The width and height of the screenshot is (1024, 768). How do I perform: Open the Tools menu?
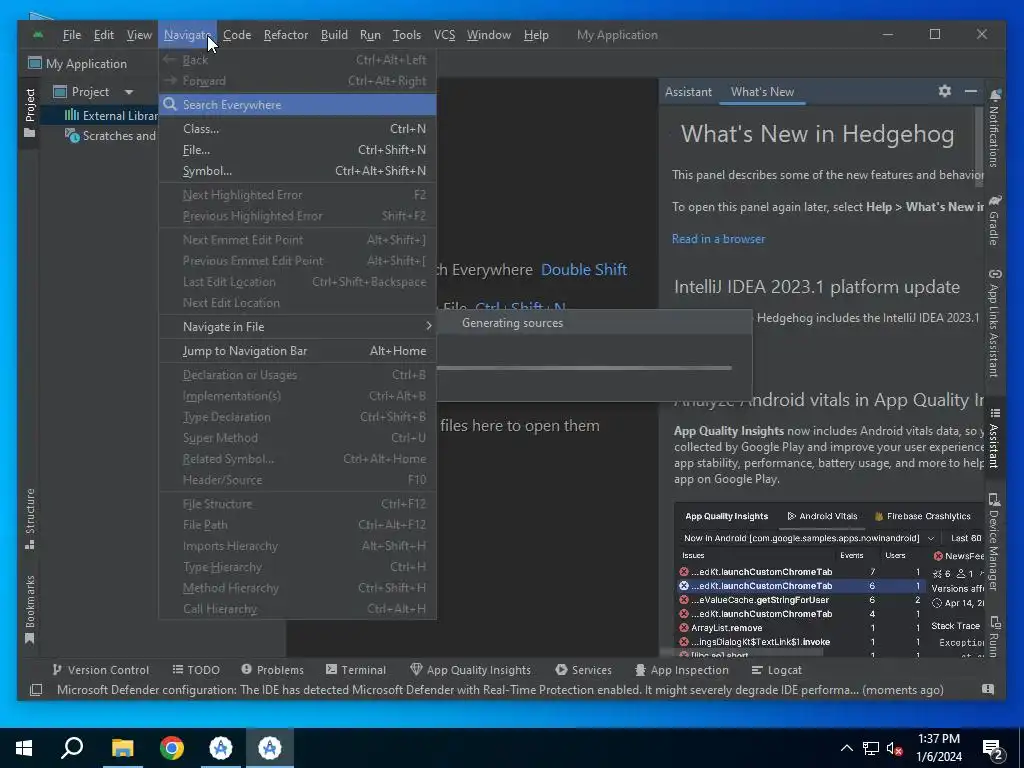[406, 35]
